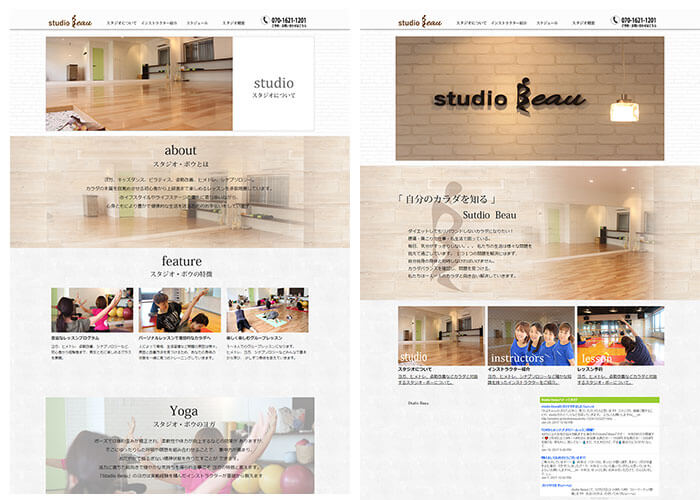Open fourth blue blog post title
Viewport: 700px width, 500px height.
pos(557,485)
